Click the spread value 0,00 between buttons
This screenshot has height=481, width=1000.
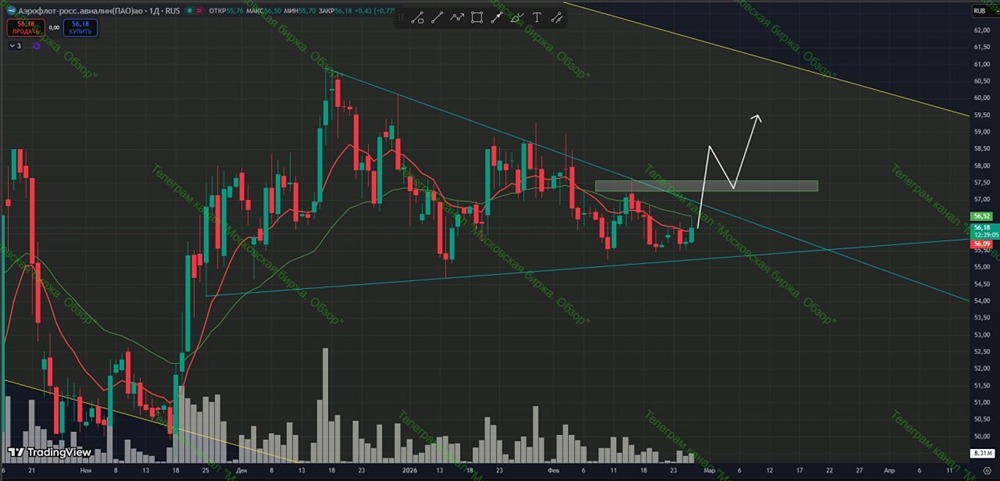(x=54, y=27)
